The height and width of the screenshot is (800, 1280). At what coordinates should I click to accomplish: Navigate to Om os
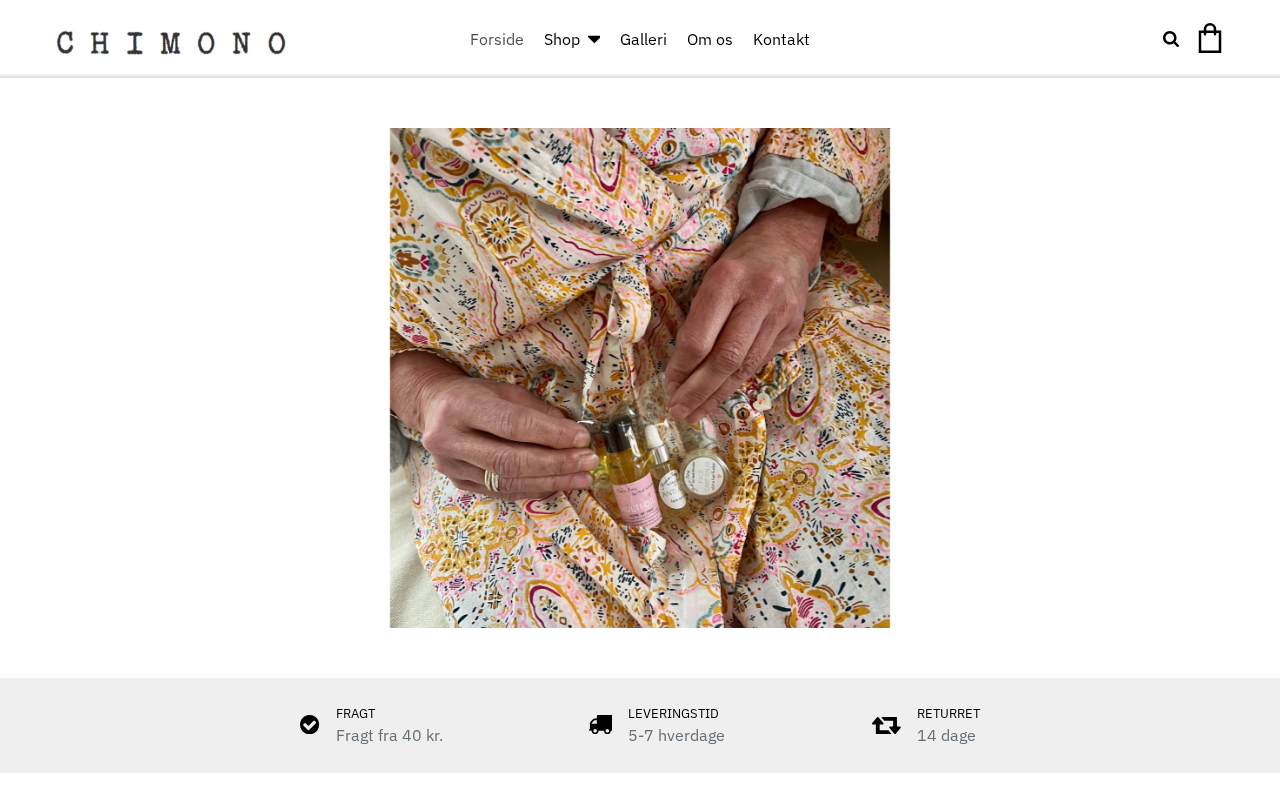[710, 39]
